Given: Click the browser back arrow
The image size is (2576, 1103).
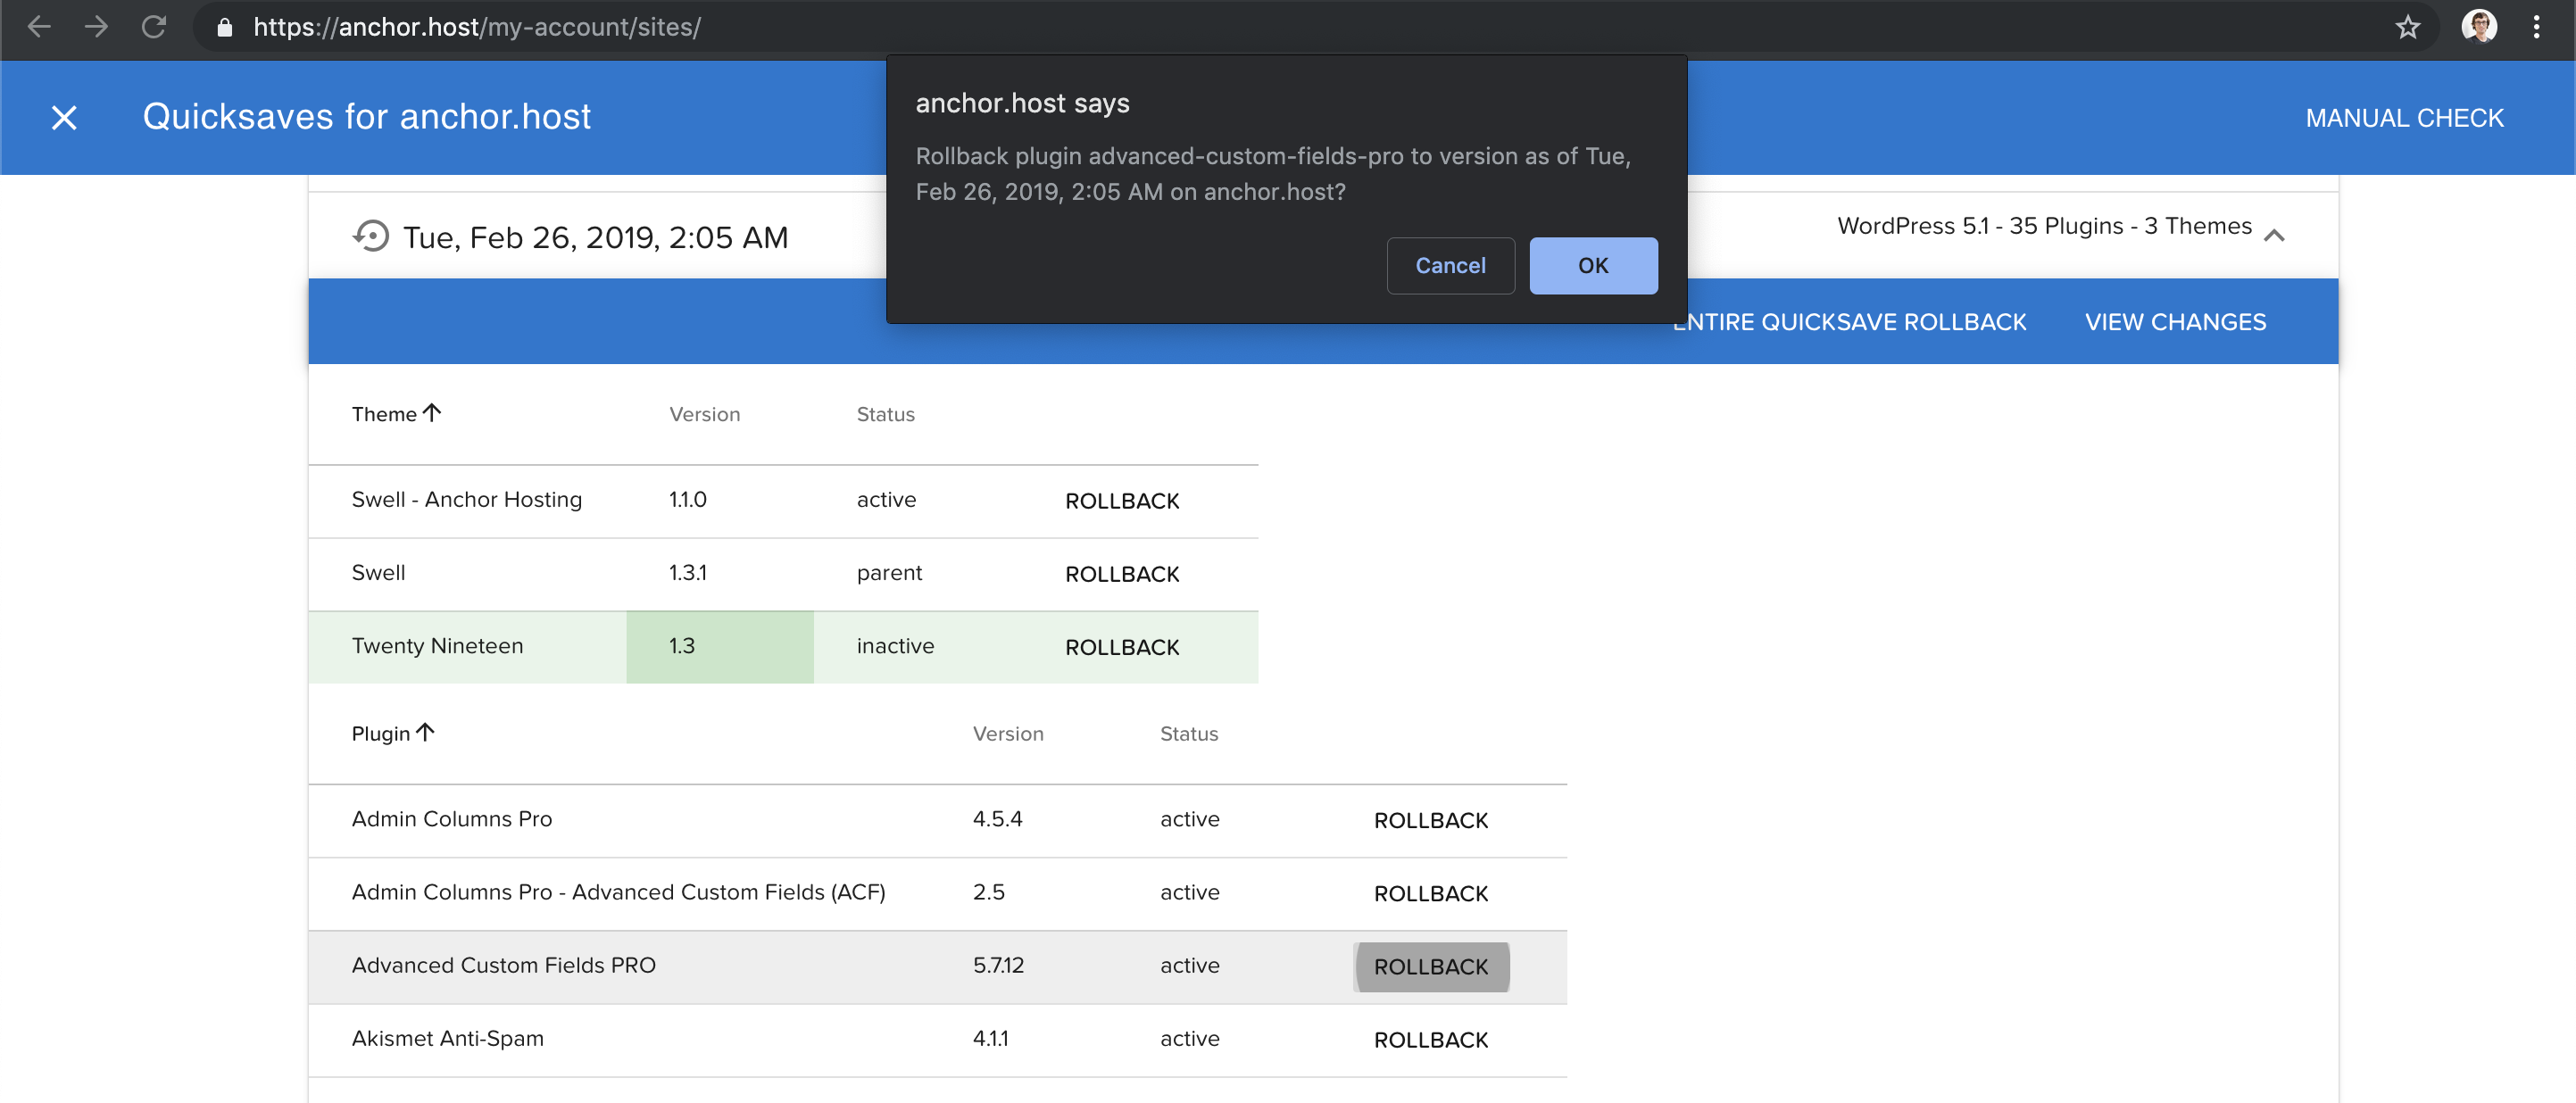Looking at the screenshot, I should coord(39,27).
